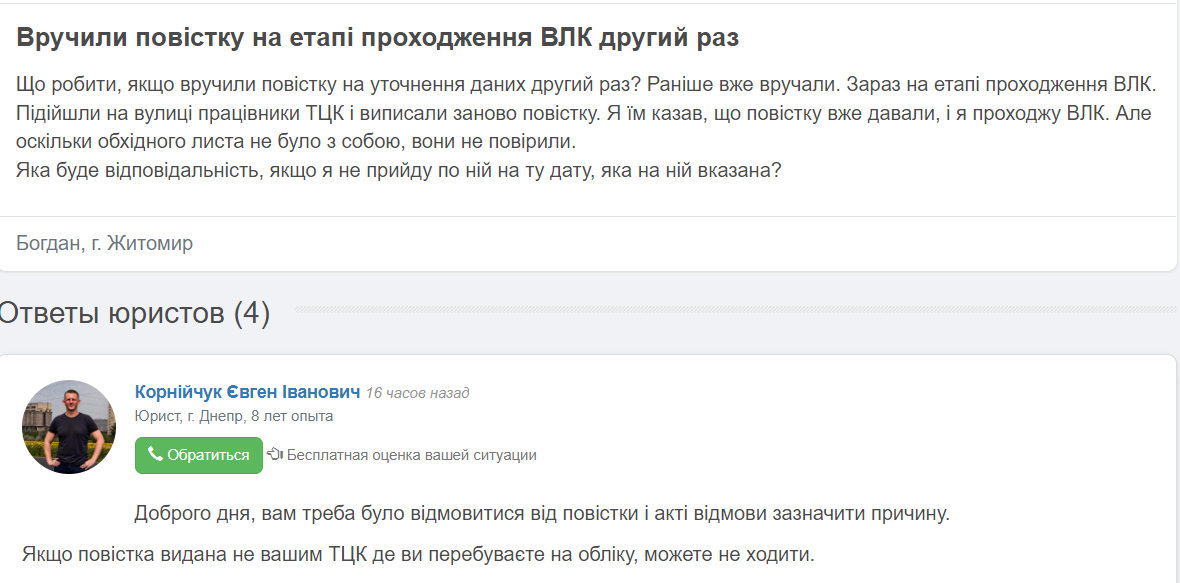Click answer line starting Якщо повістка видана

point(418,553)
